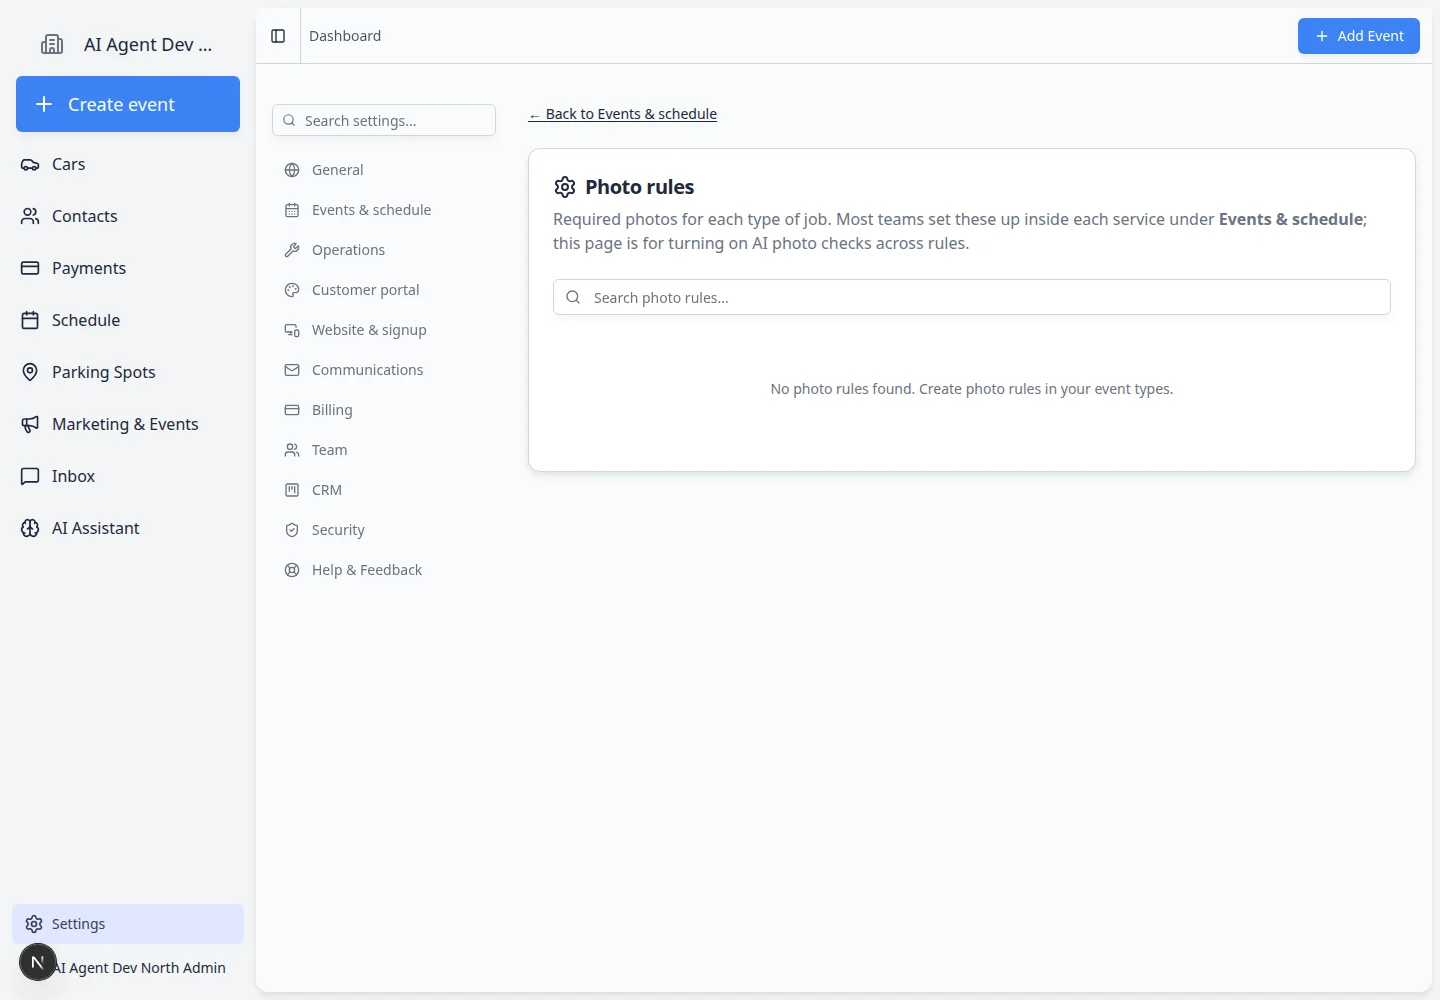
Task: Select General settings label
Action: coord(337,170)
